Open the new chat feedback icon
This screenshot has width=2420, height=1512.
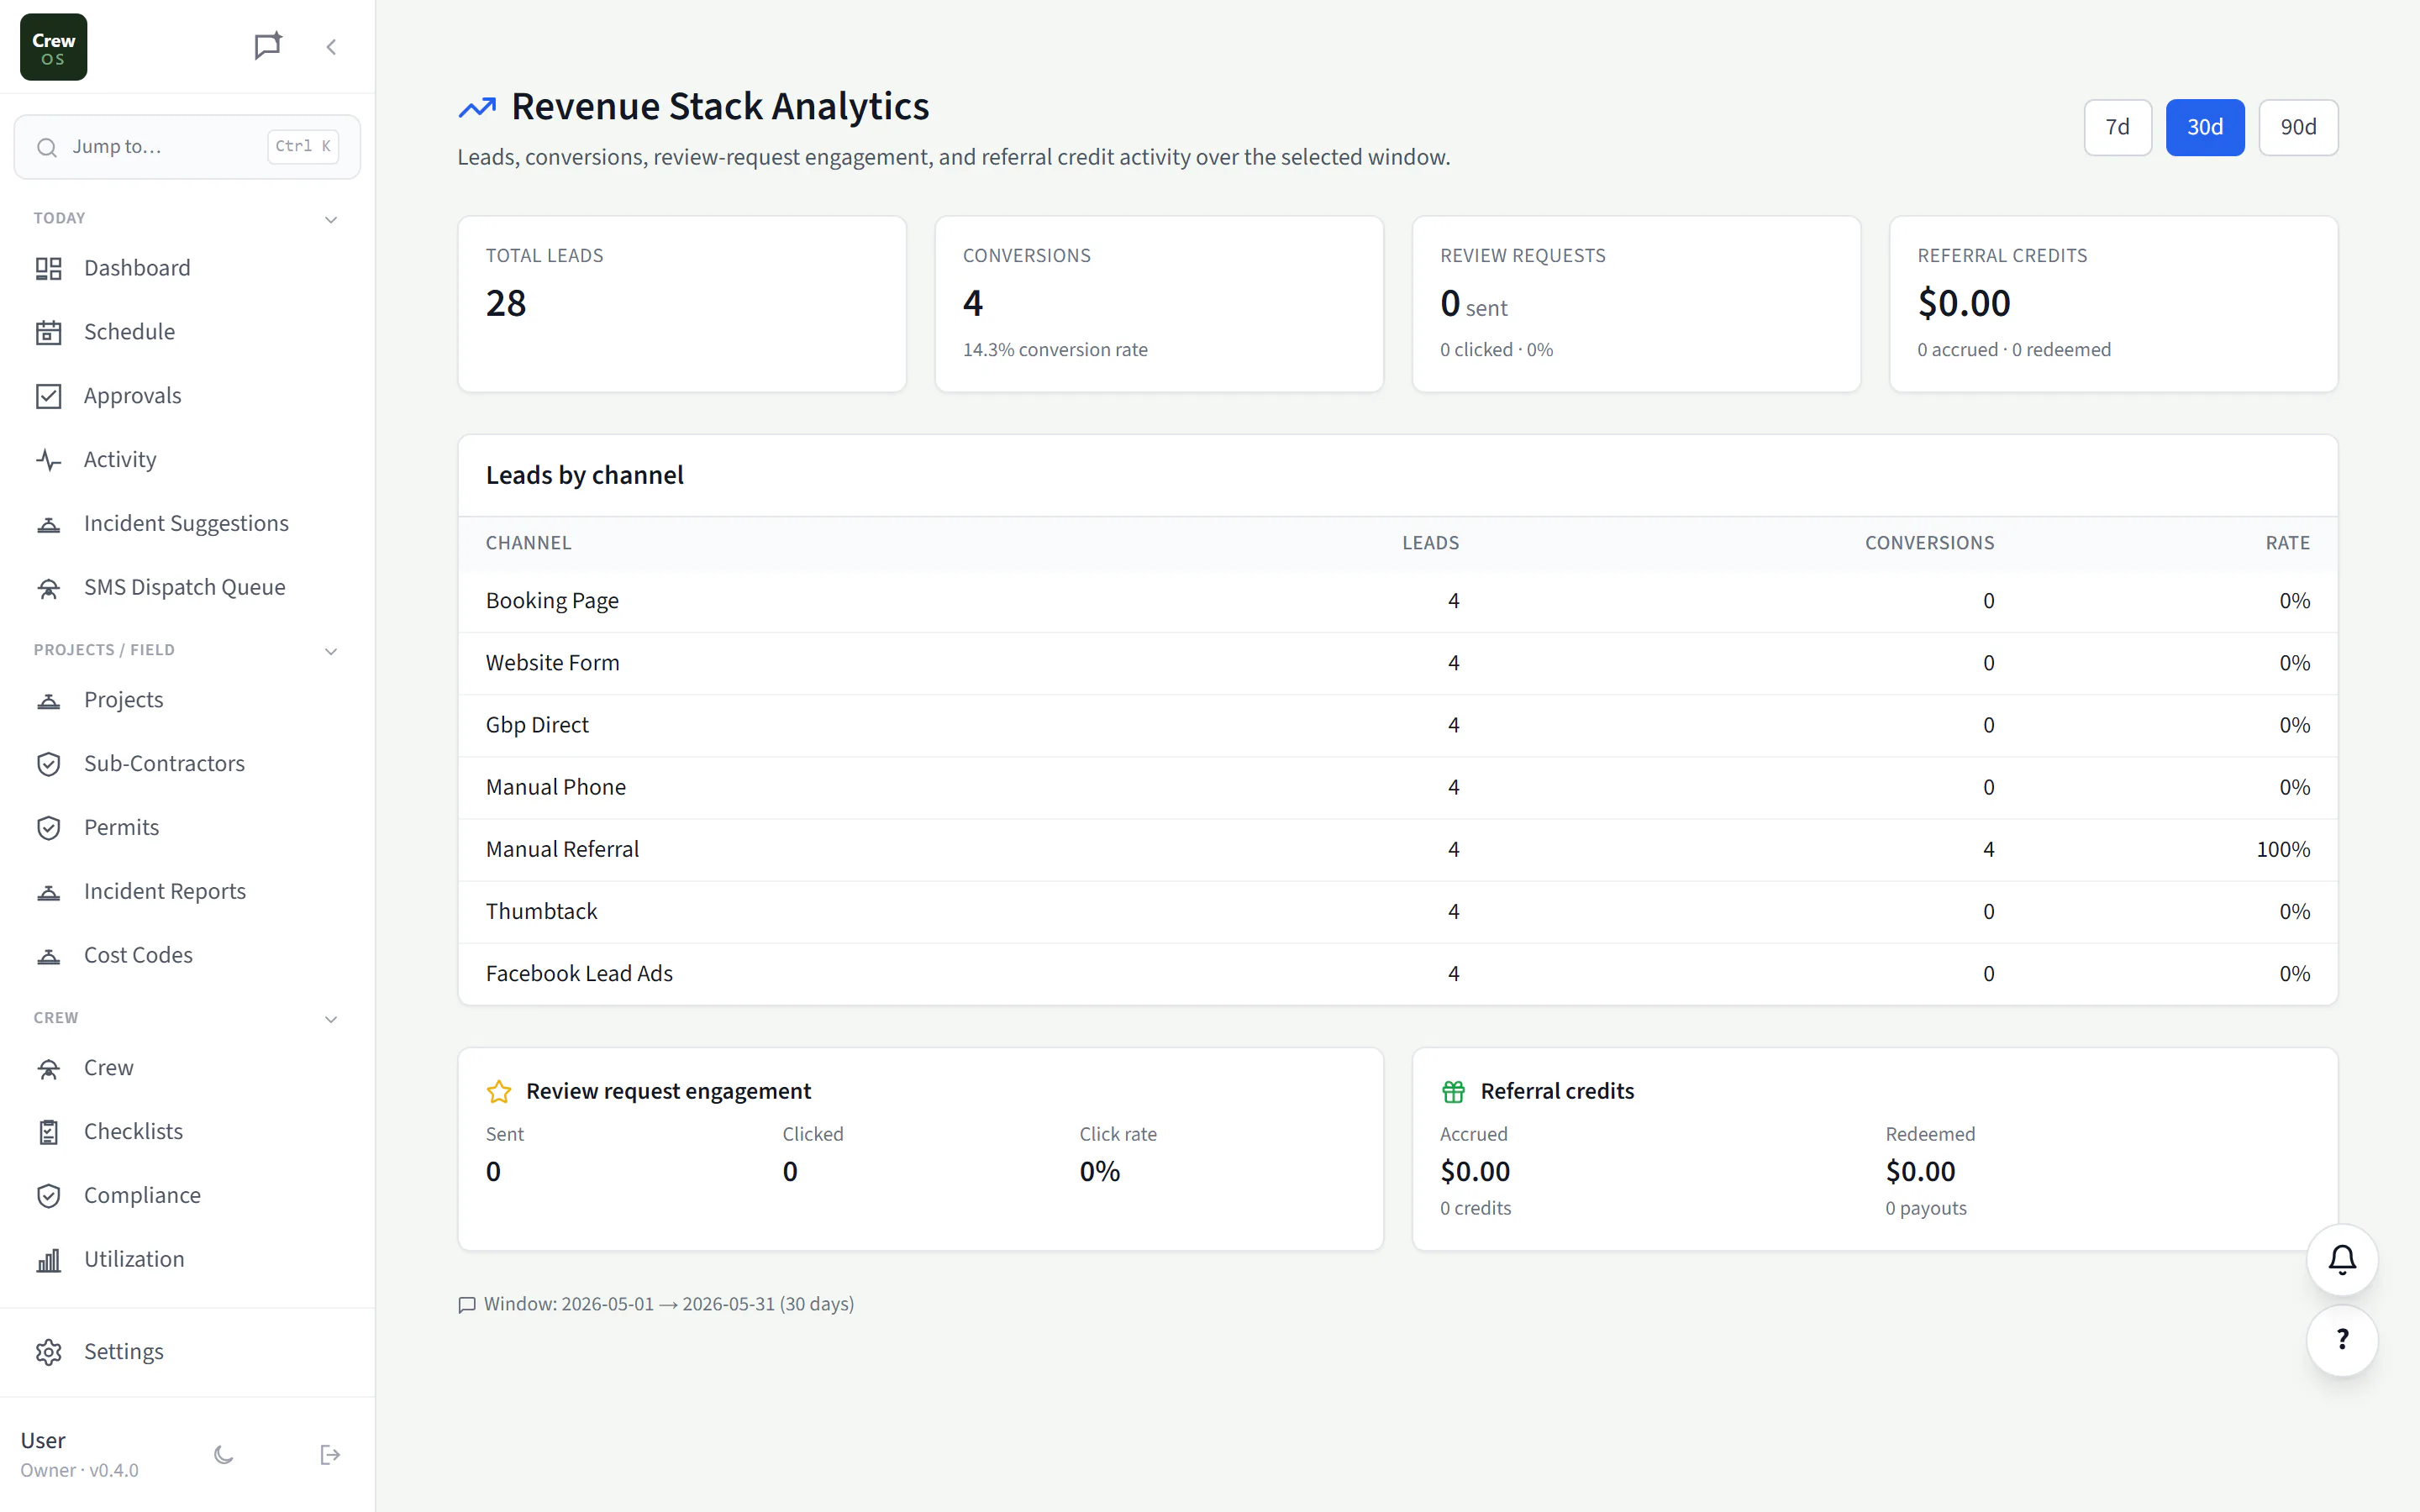(267, 46)
